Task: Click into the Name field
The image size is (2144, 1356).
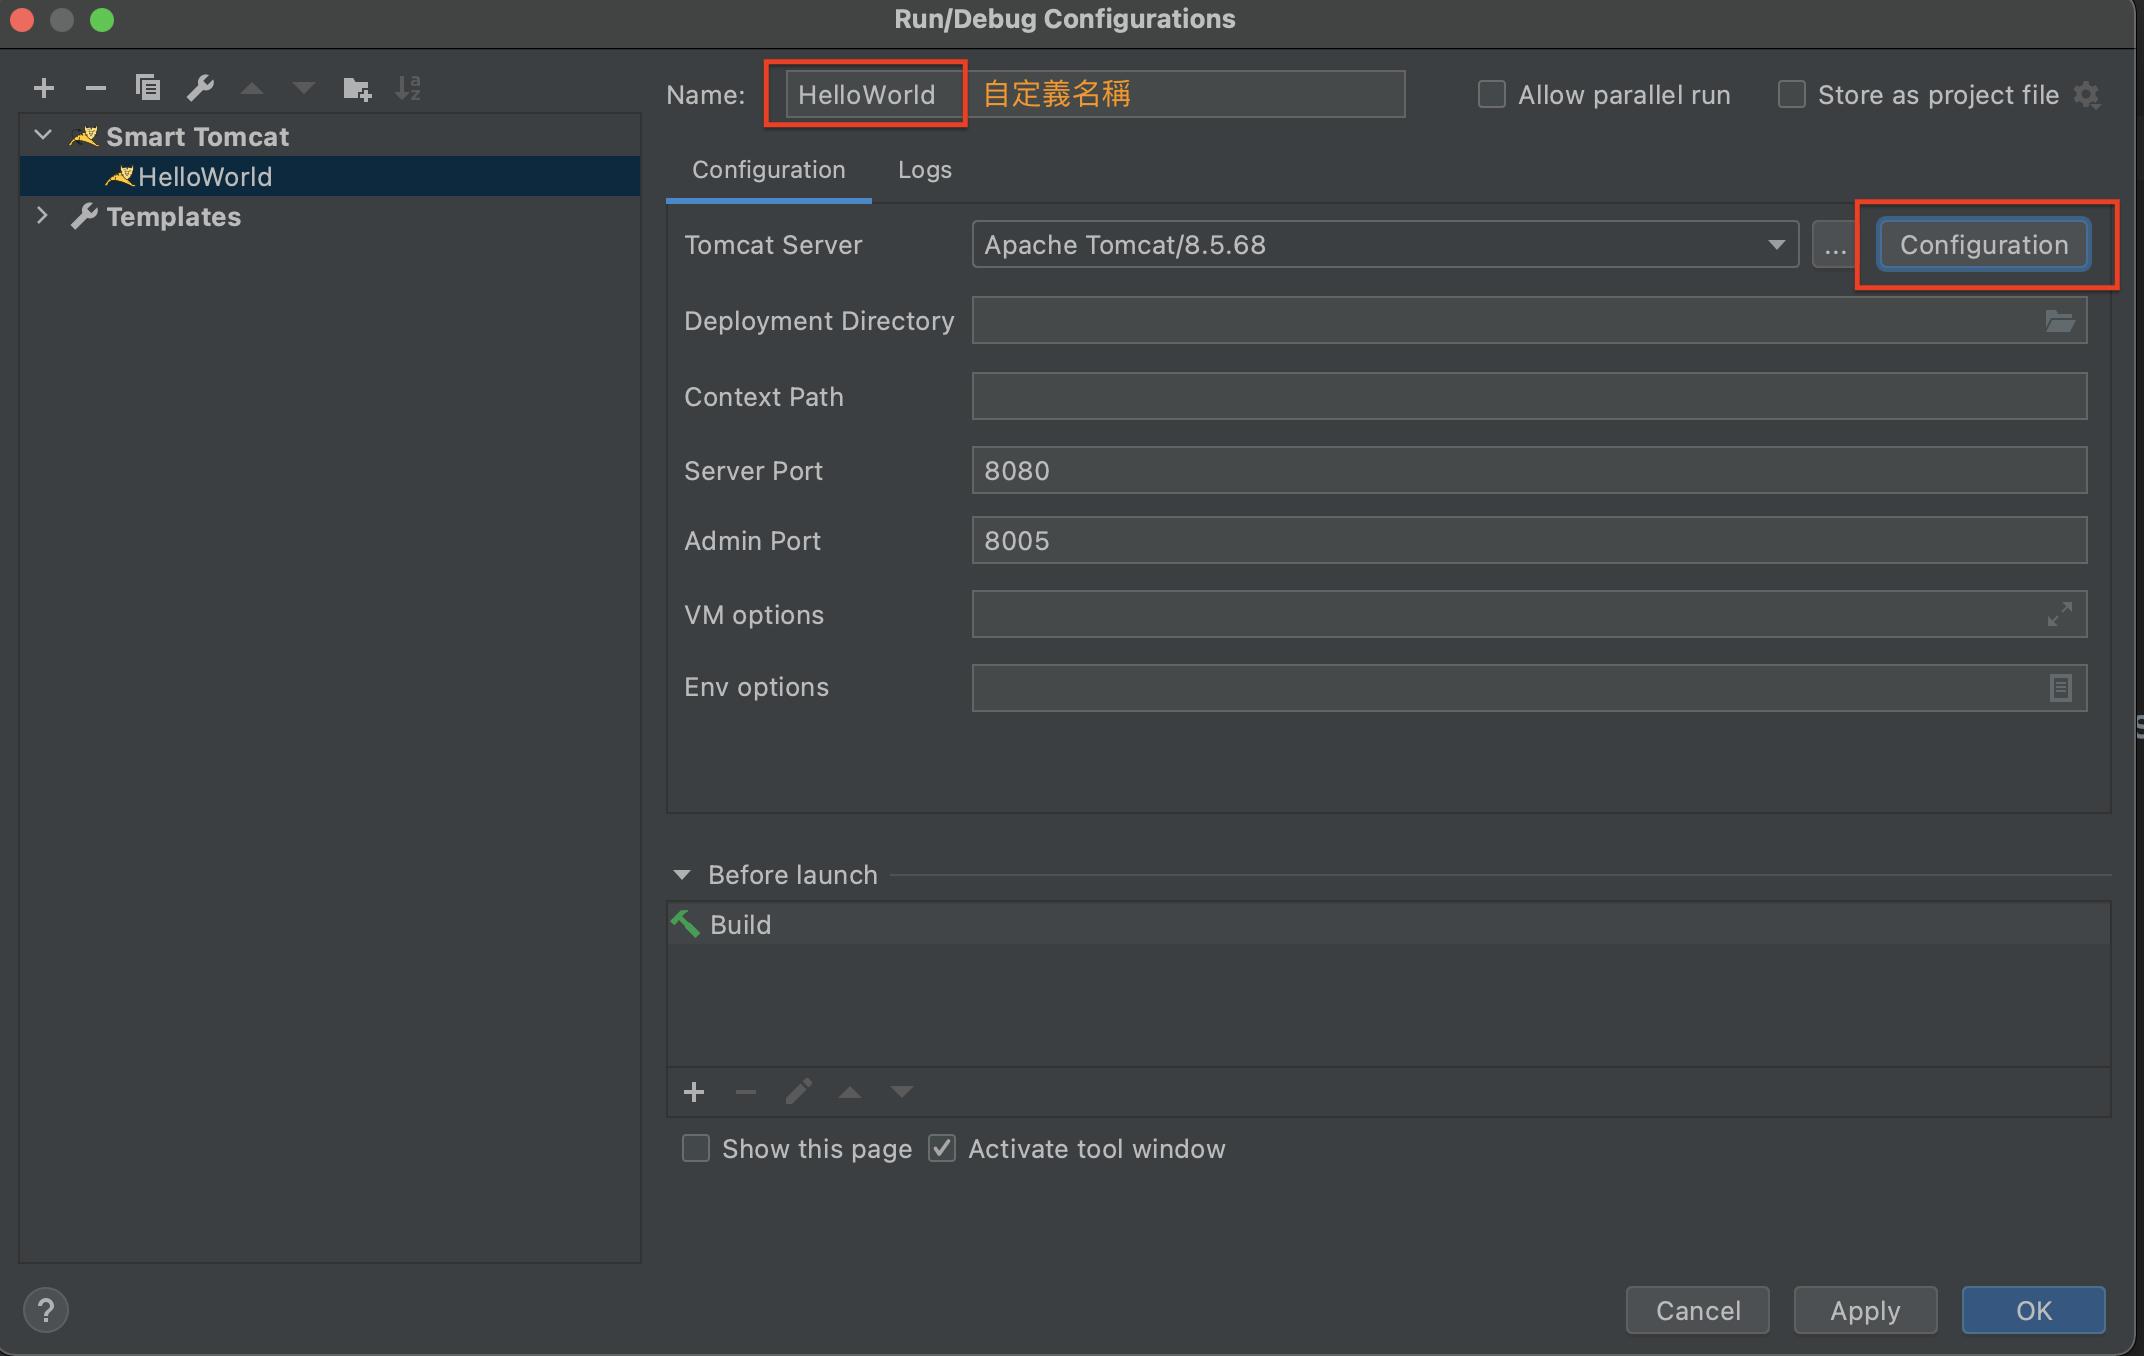Action: pyautogui.click(x=1095, y=95)
